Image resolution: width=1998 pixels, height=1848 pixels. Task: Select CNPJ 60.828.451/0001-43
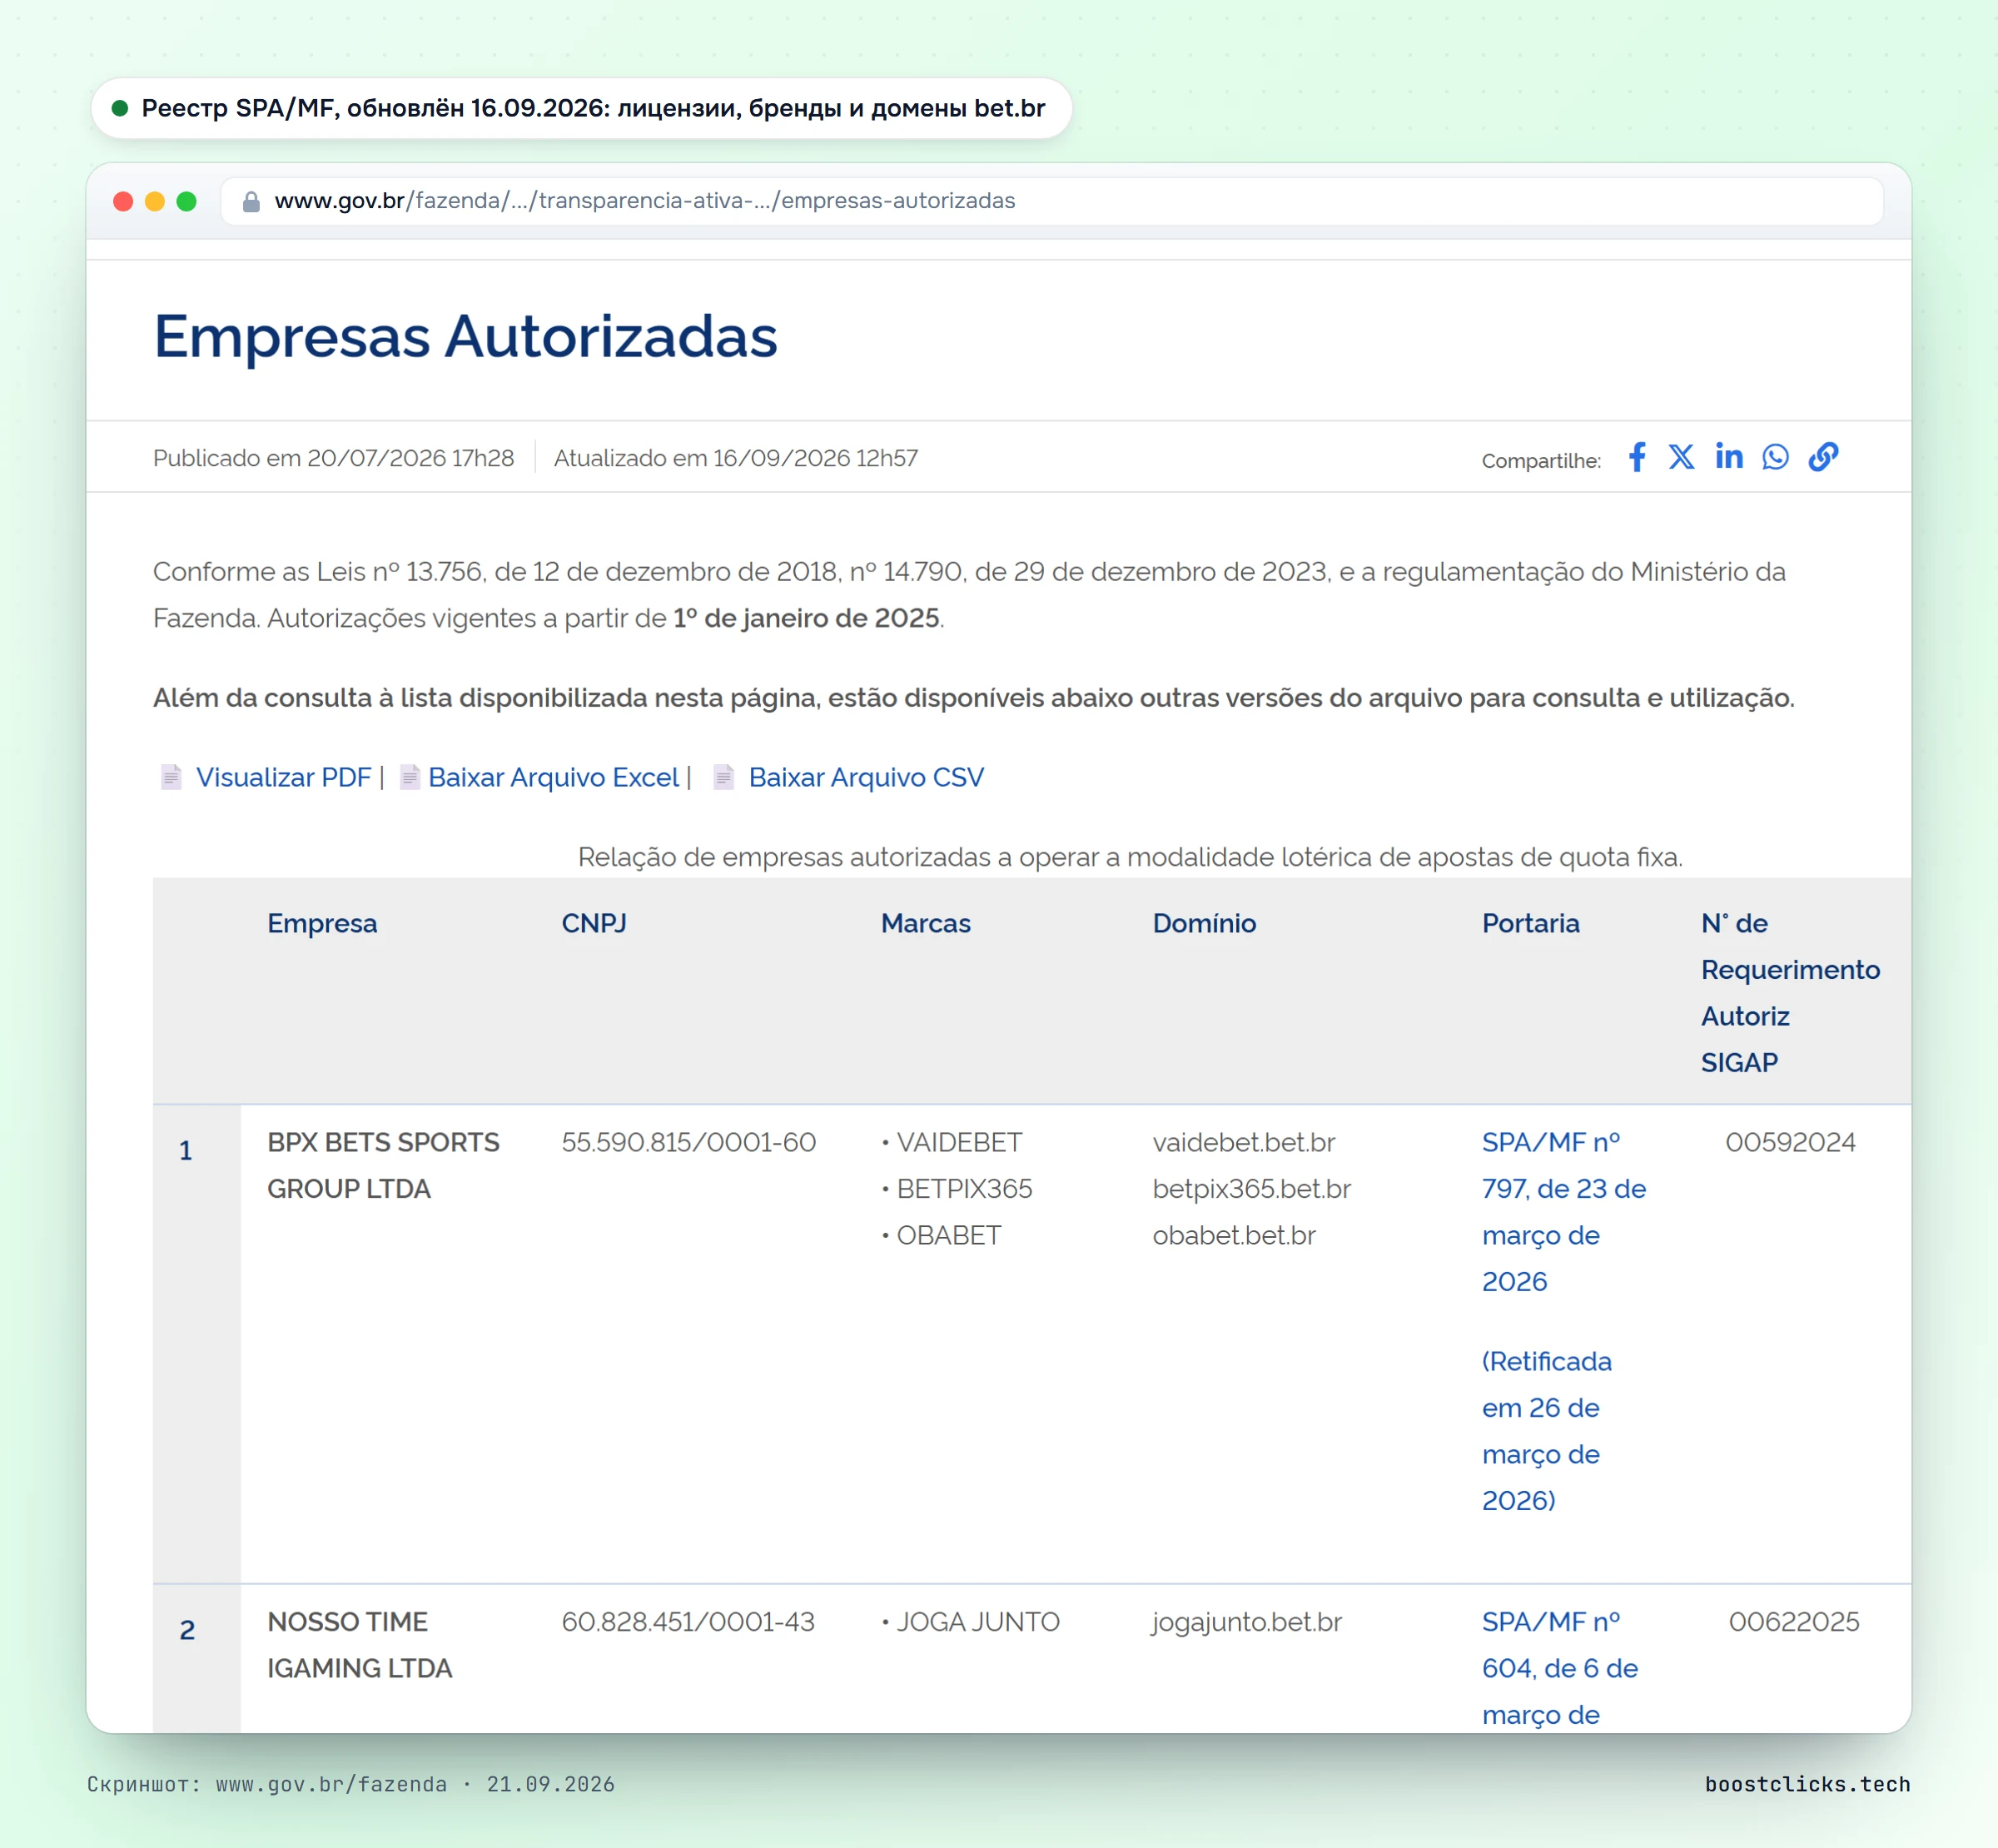688,1622
